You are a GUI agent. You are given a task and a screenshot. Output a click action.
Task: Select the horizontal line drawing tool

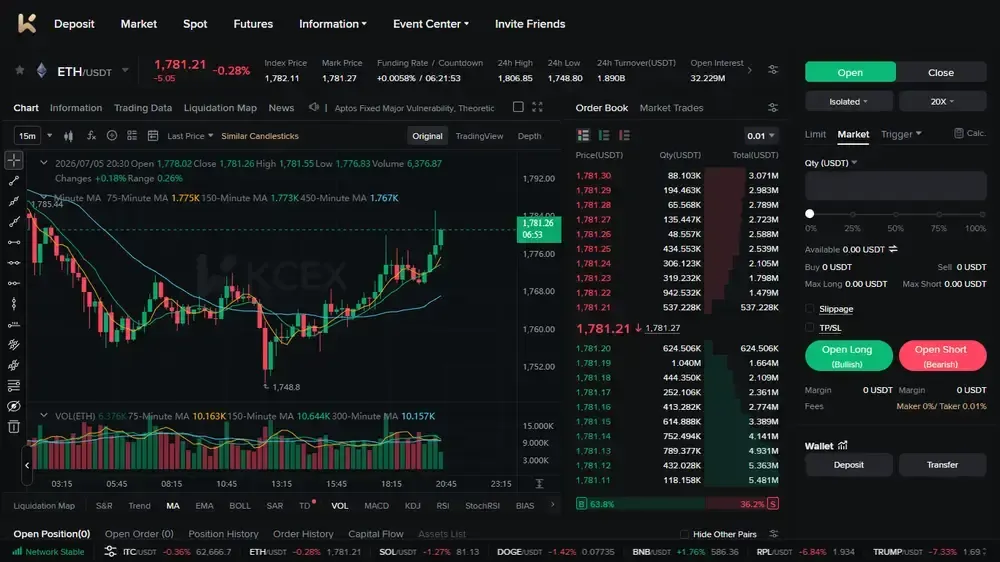(14, 242)
